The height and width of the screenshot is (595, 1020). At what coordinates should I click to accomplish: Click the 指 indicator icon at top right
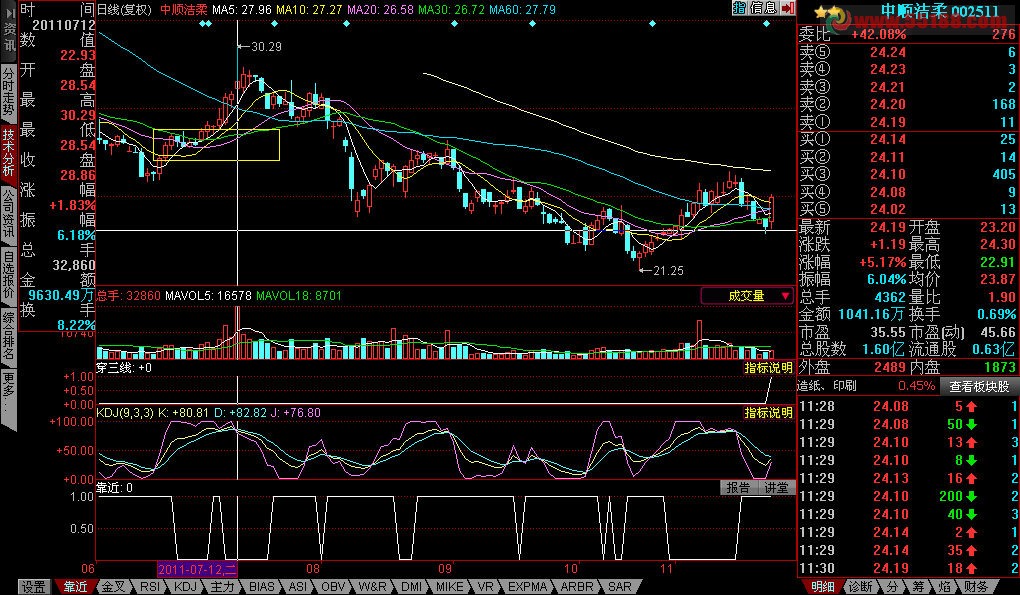click(x=740, y=8)
